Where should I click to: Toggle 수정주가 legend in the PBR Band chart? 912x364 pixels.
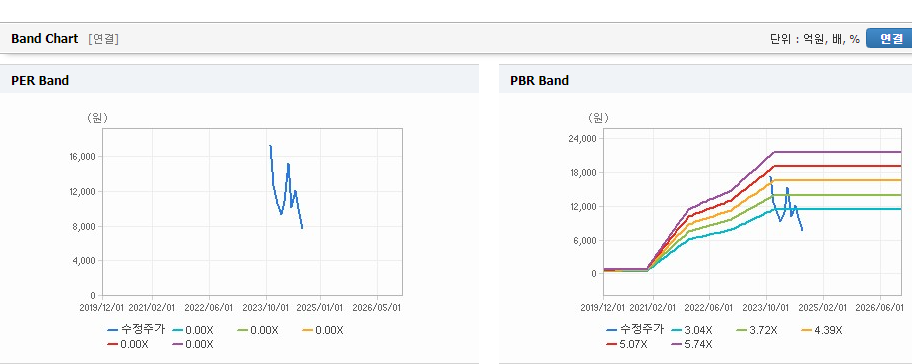[x=635, y=330]
